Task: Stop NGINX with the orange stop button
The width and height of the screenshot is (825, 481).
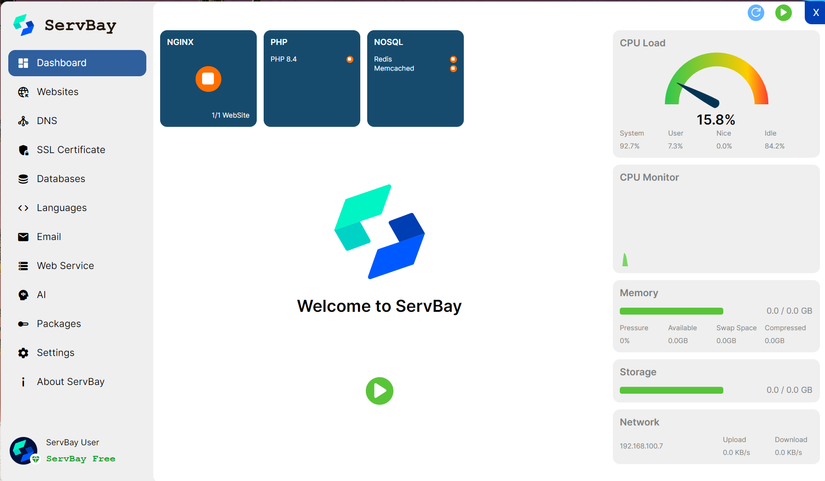Action: (x=208, y=79)
